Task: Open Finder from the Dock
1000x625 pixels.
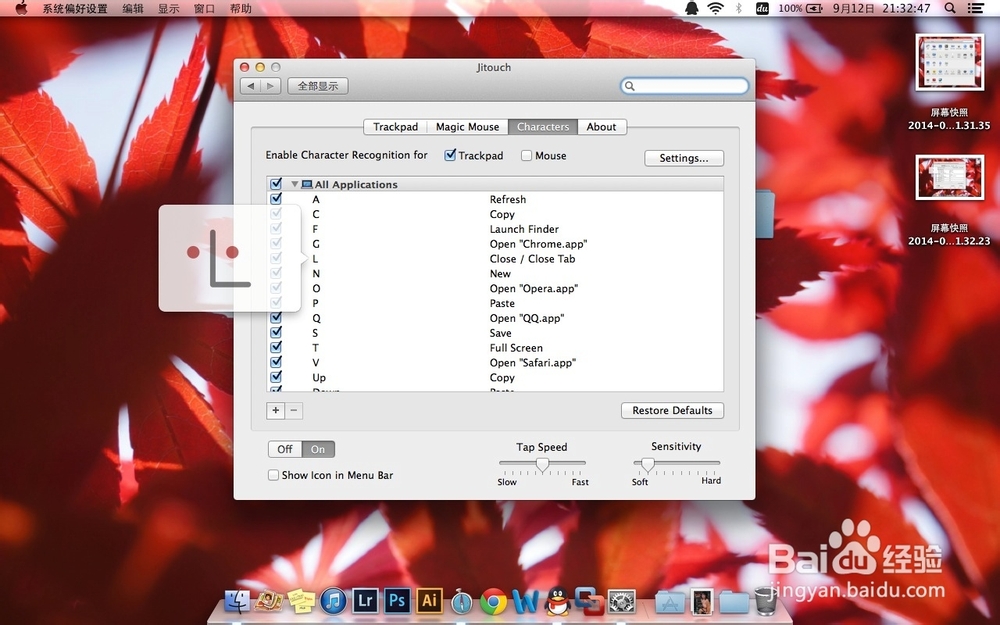Action: click(238, 601)
